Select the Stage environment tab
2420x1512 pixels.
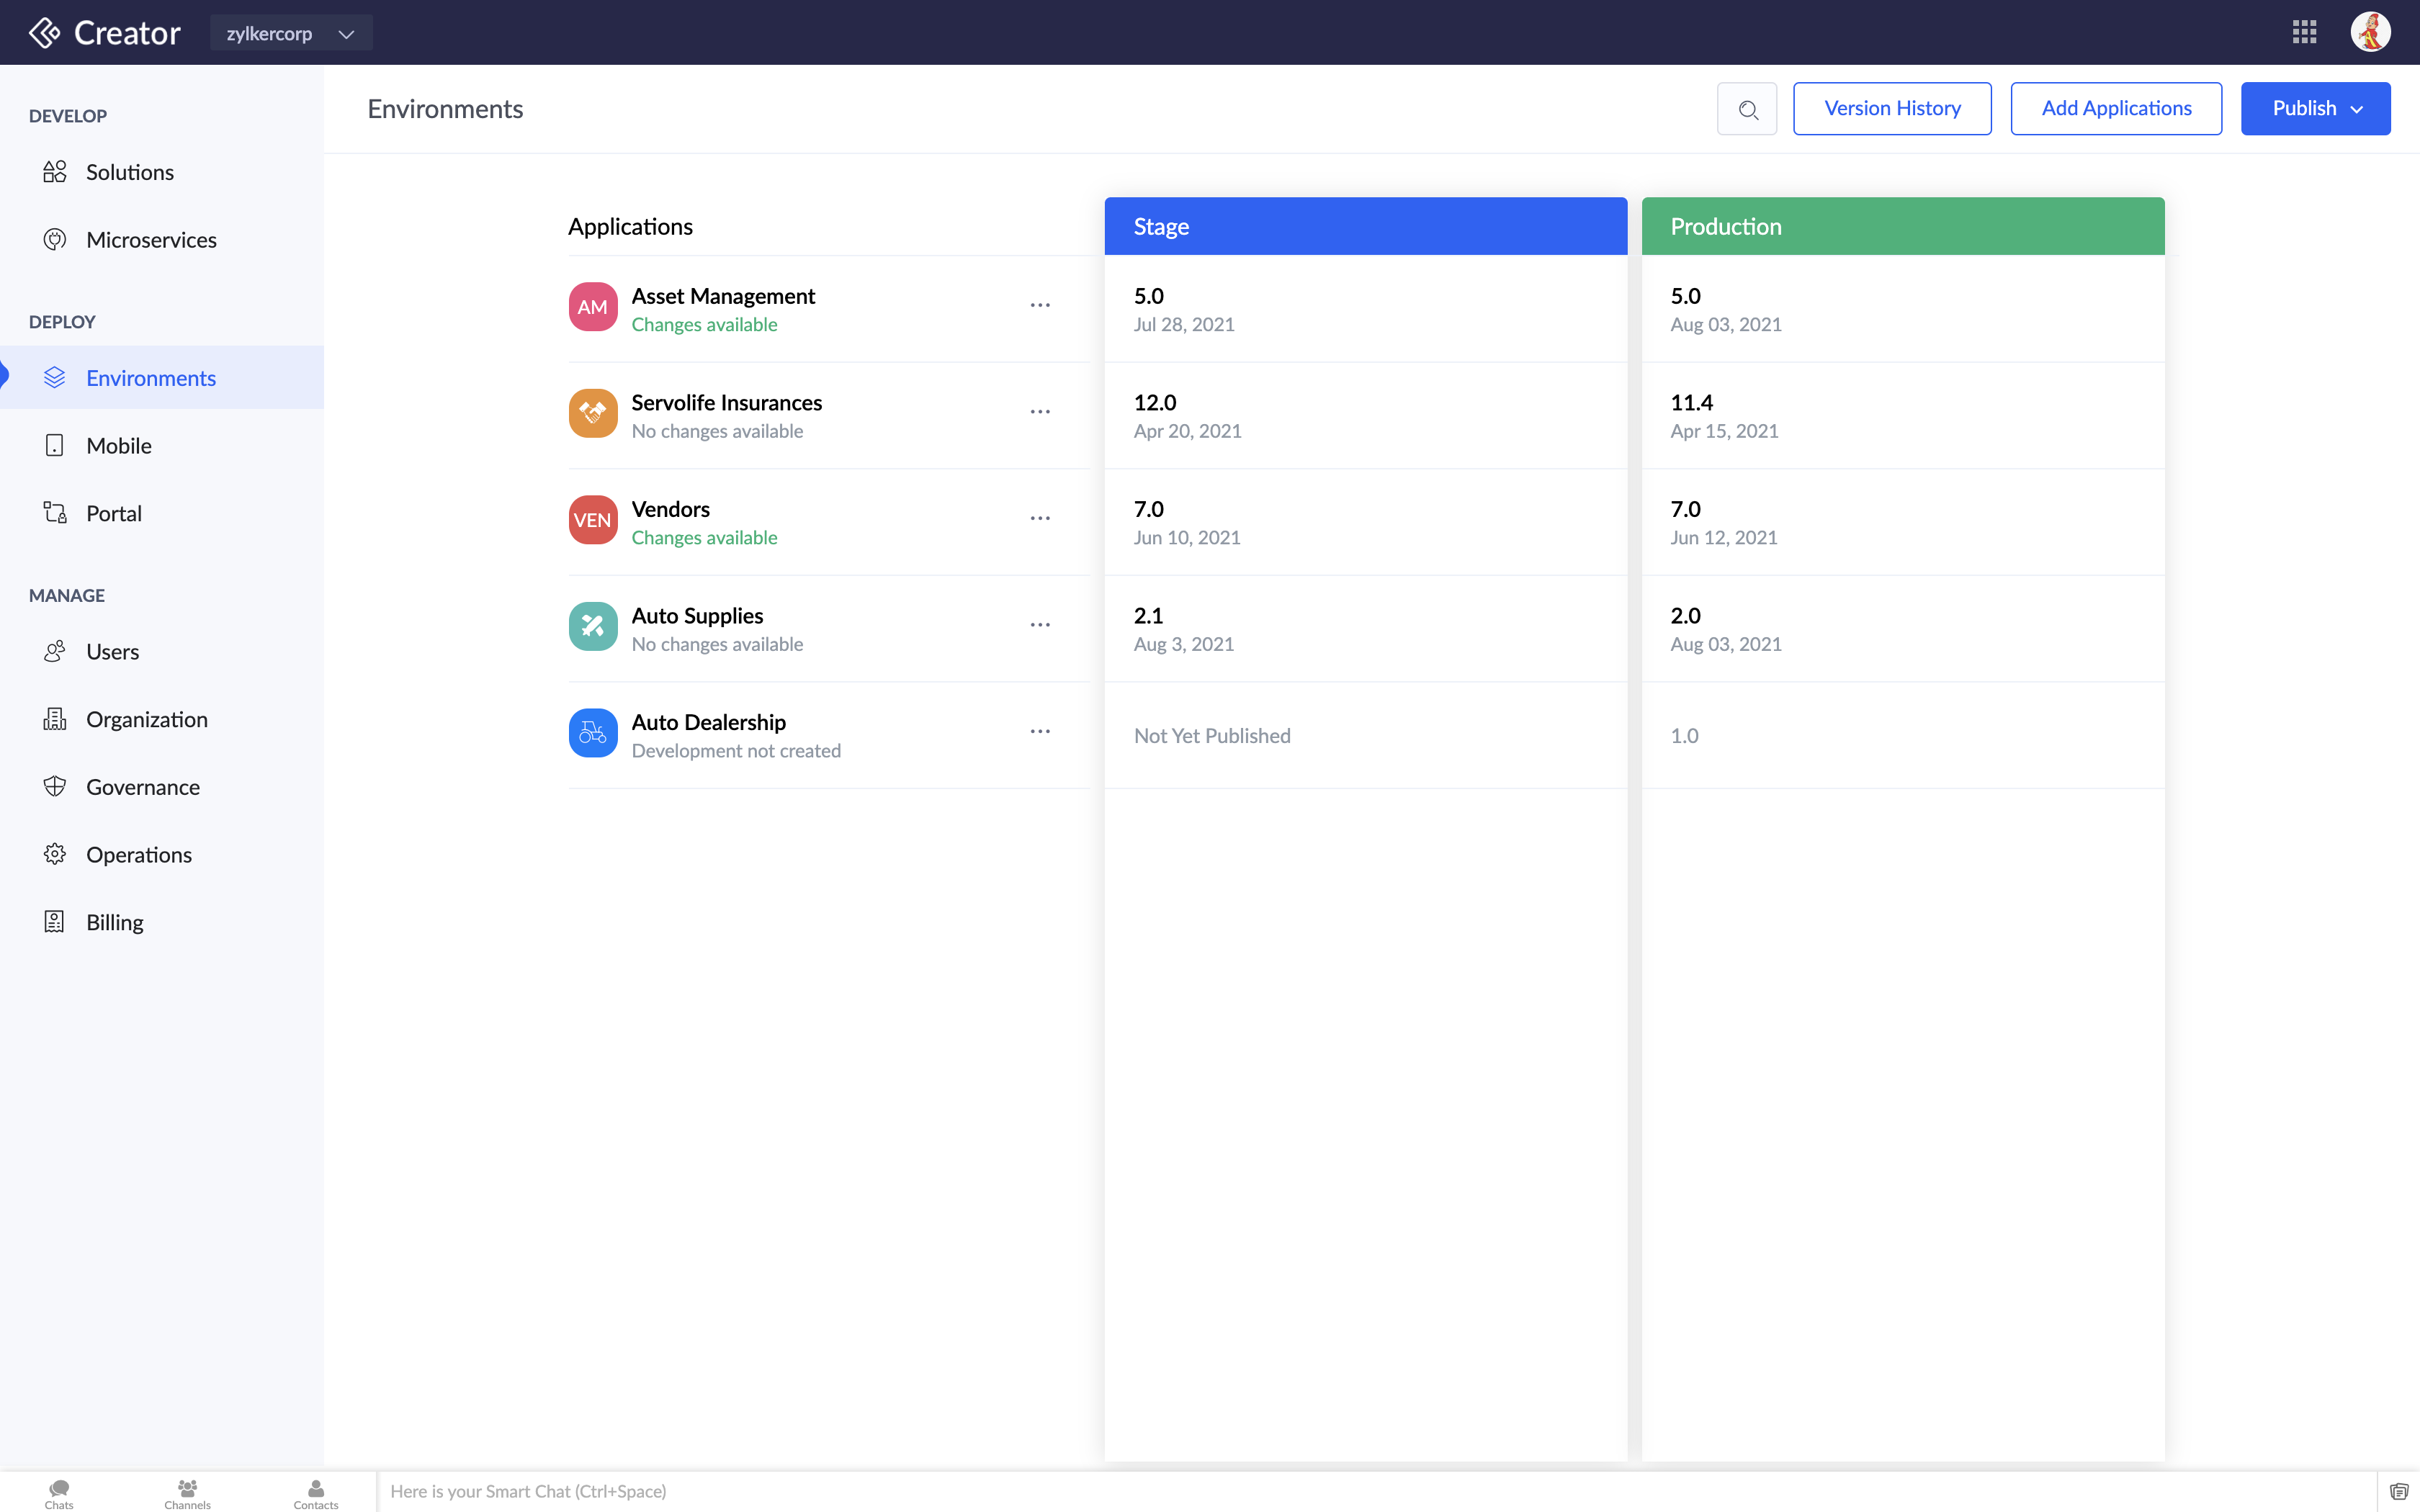coord(1366,227)
